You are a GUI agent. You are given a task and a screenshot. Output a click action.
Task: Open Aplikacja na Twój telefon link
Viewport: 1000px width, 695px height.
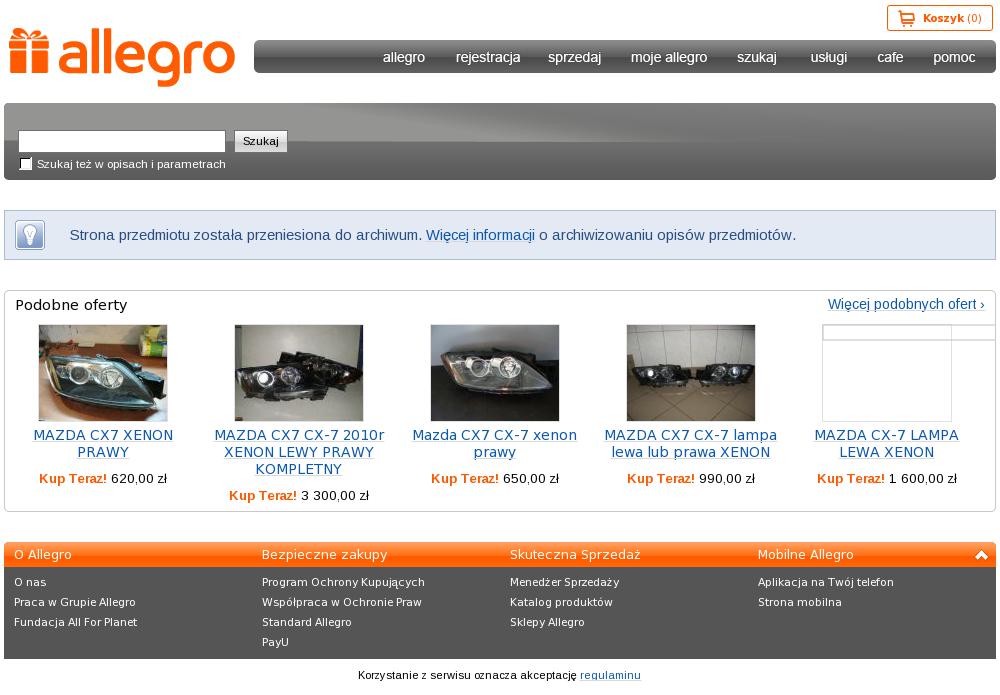click(826, 582)
